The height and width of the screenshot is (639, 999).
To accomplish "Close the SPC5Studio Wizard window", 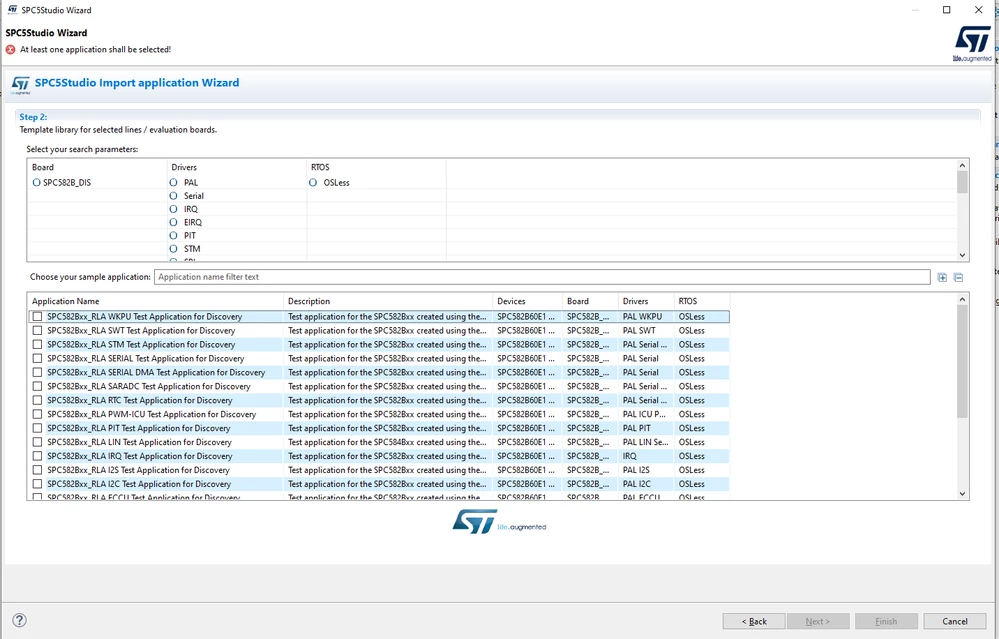I will pyautogui.click(x=979, y=10).
